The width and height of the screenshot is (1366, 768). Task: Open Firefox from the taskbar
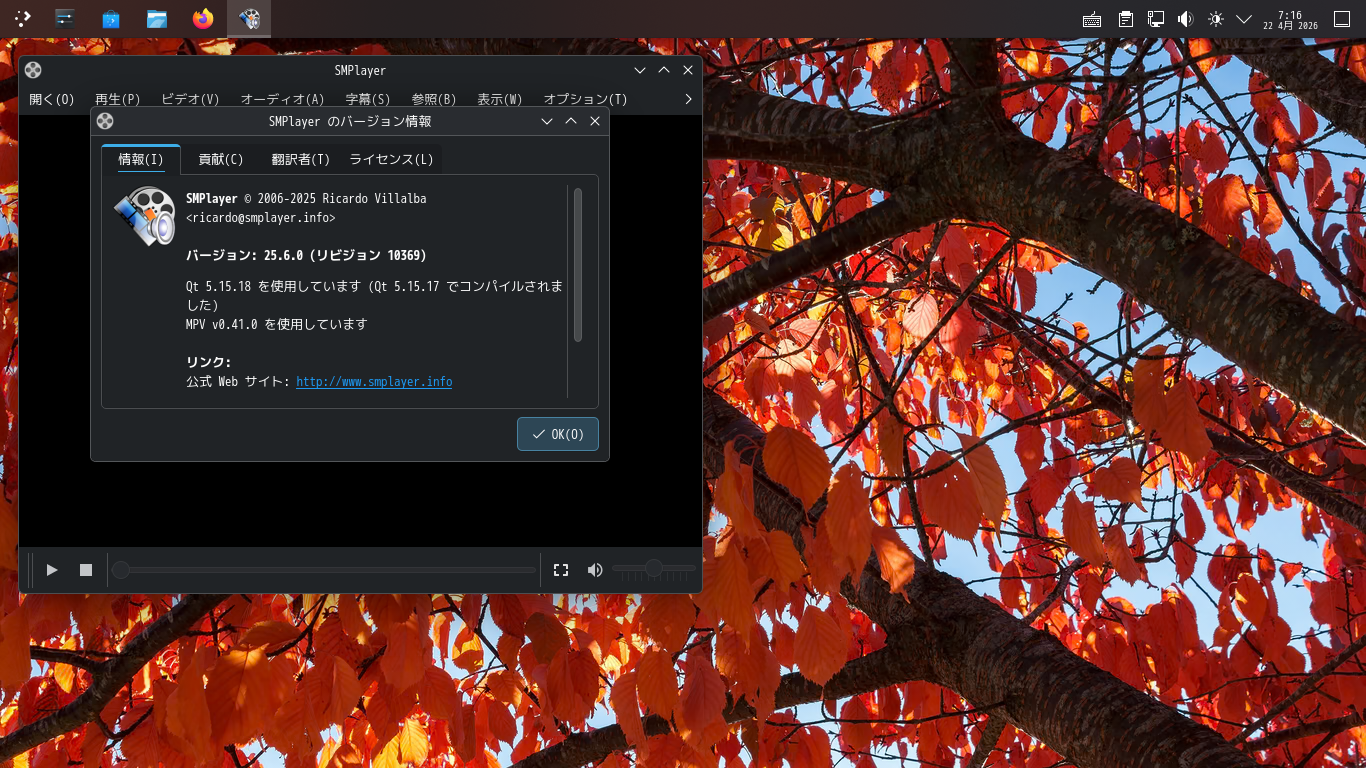coord(202,18)
